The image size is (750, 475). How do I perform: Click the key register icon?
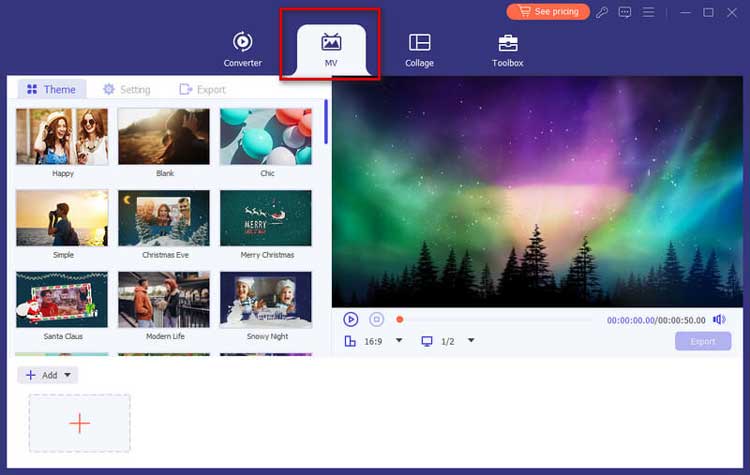click(602, 12)
